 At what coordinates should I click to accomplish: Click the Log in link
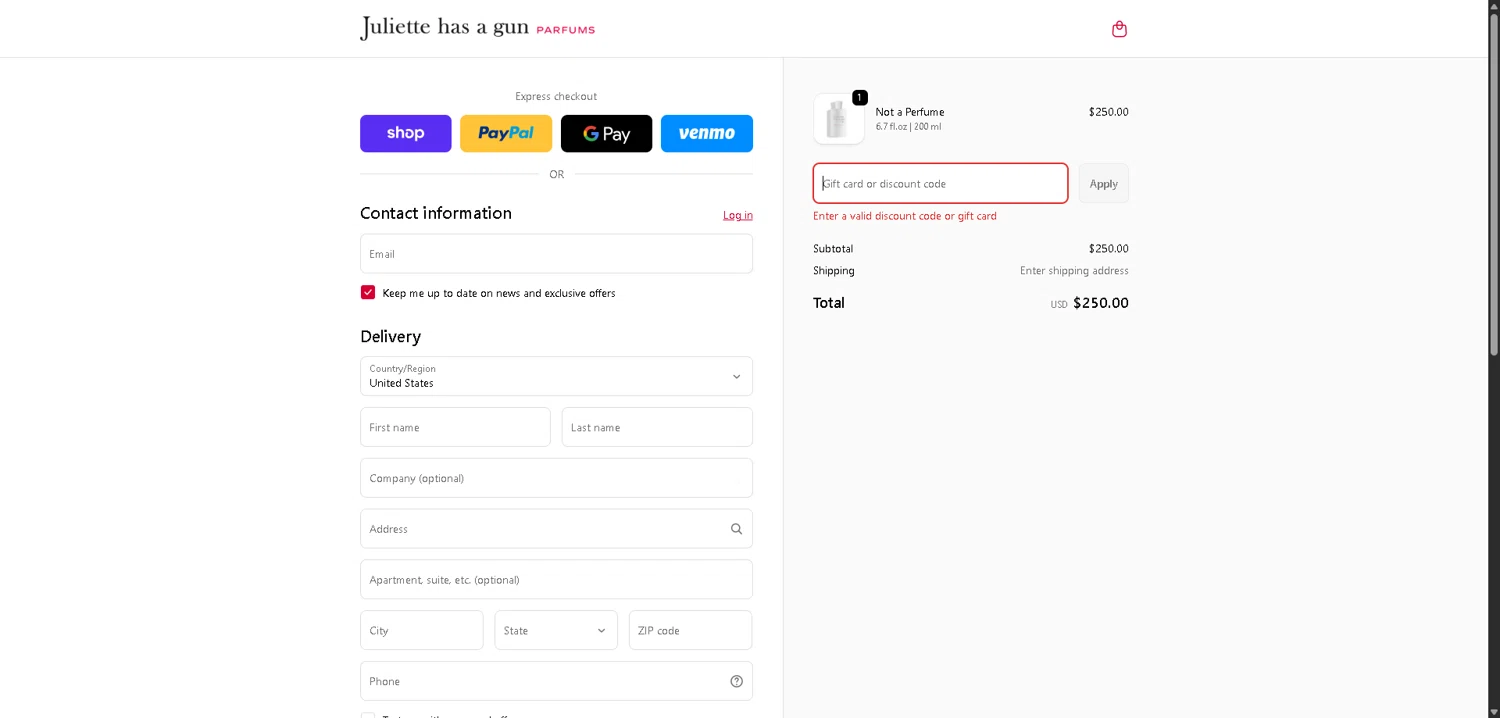tap(738, 215)
